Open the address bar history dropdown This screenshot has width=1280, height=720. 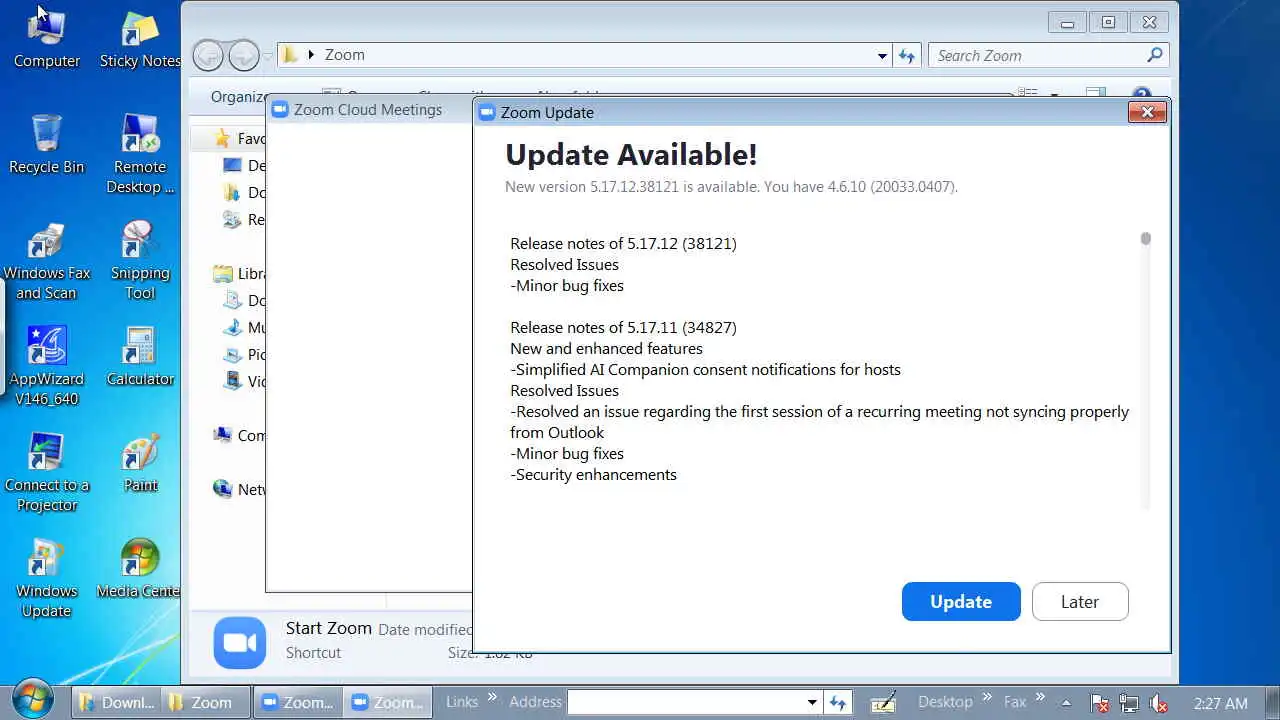point(881,56)
